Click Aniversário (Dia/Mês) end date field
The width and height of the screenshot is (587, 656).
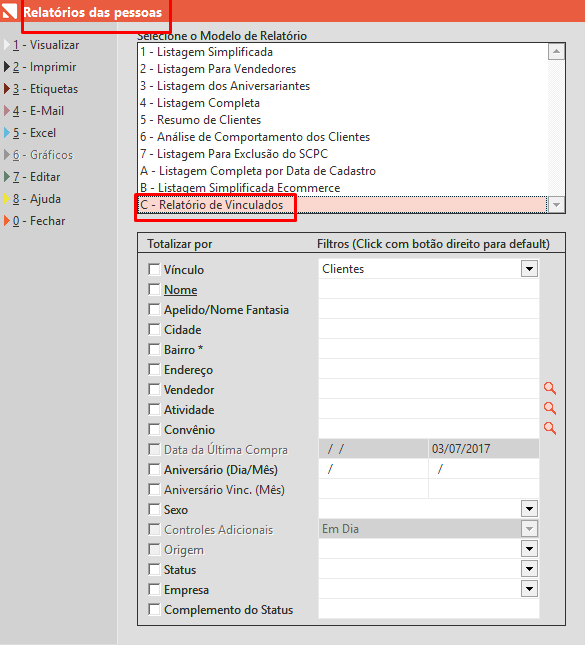pos(484,469)
